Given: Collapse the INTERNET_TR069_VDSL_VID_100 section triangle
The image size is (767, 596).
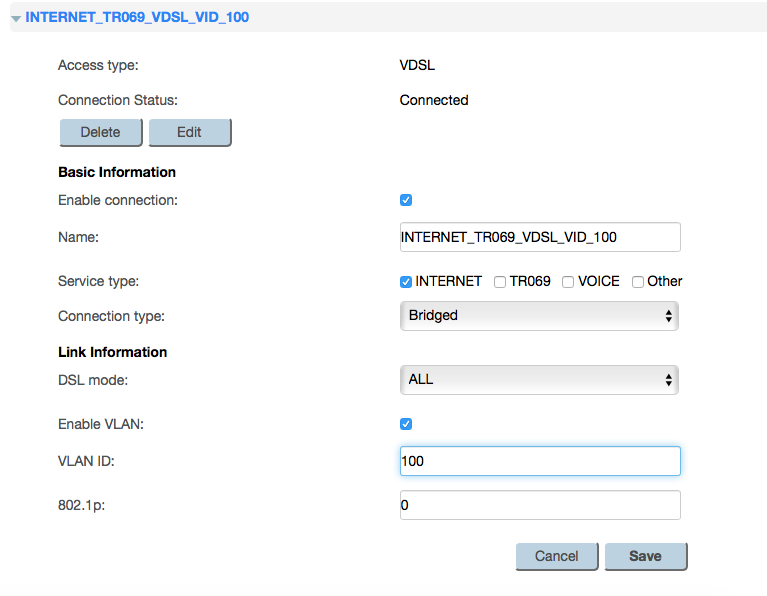Looking at the screenshot, I should click(16, 19).
